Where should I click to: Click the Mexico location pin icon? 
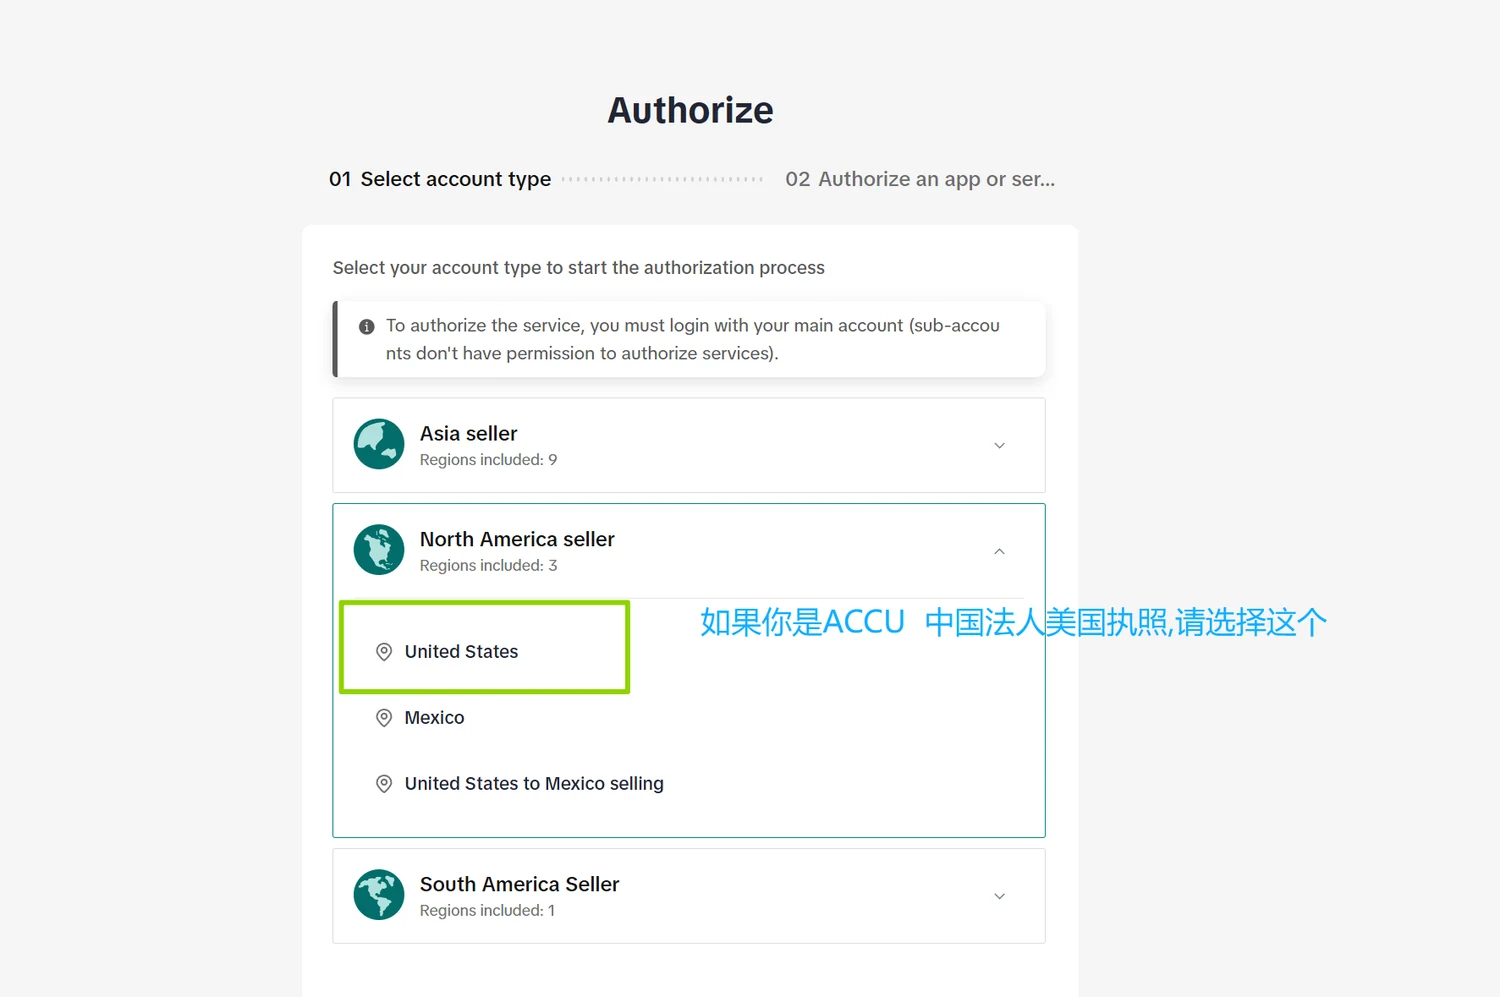click(x=384, y=718)
